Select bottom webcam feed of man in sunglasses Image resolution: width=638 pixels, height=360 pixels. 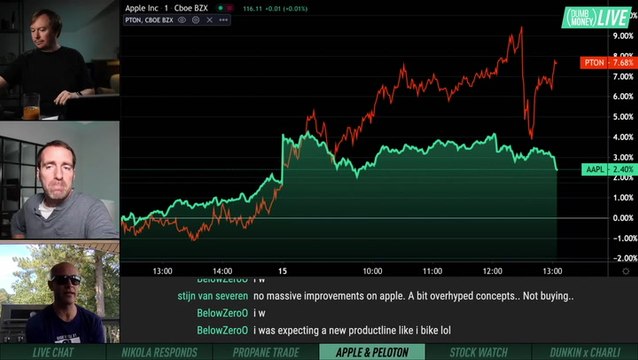click(60, 293)
